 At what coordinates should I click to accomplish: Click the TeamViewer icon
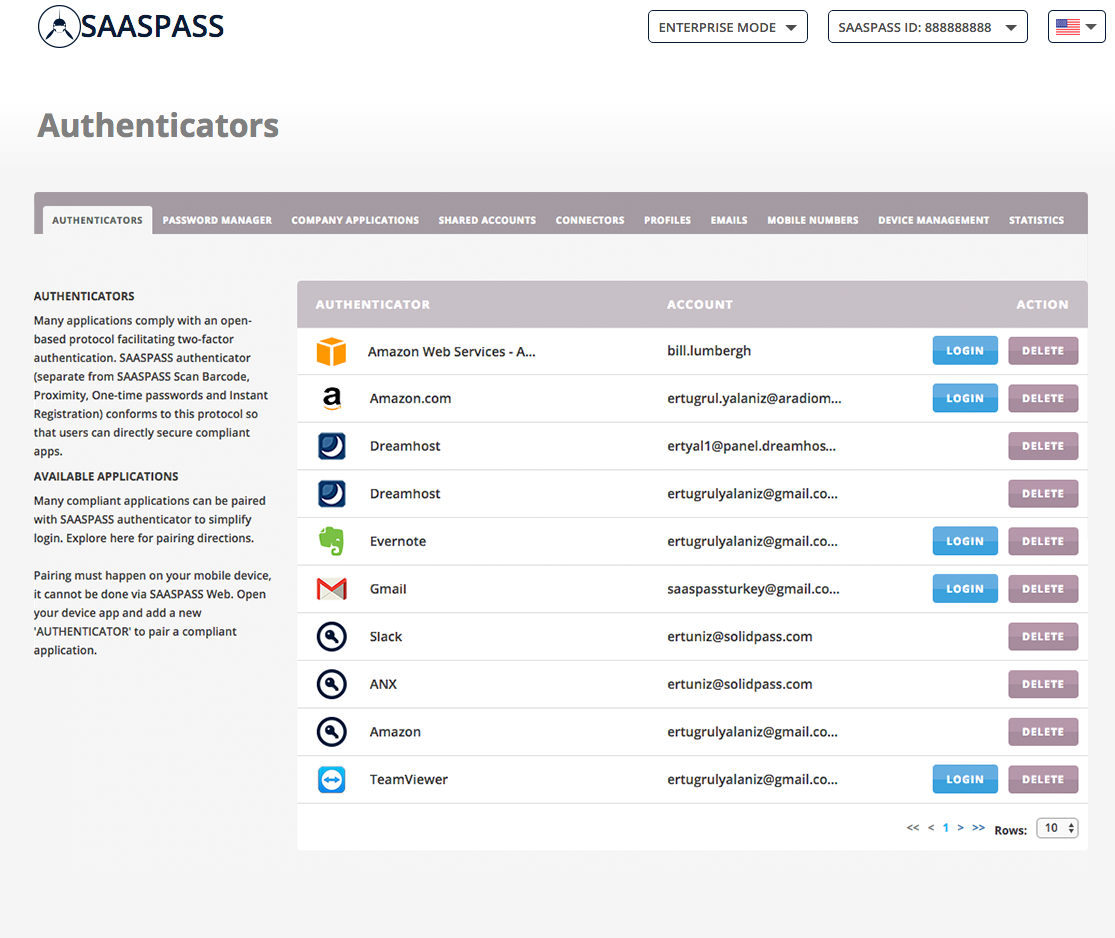click(x=331, y=779)
